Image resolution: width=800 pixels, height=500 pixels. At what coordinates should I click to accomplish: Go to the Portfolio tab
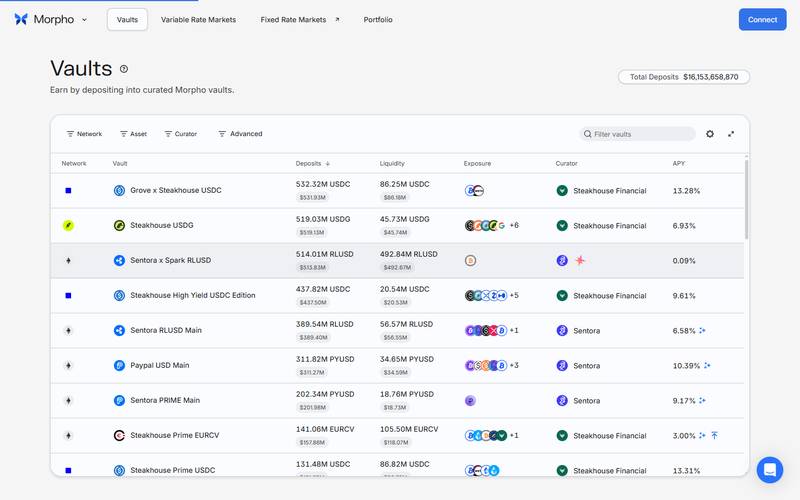click(378, 19)
